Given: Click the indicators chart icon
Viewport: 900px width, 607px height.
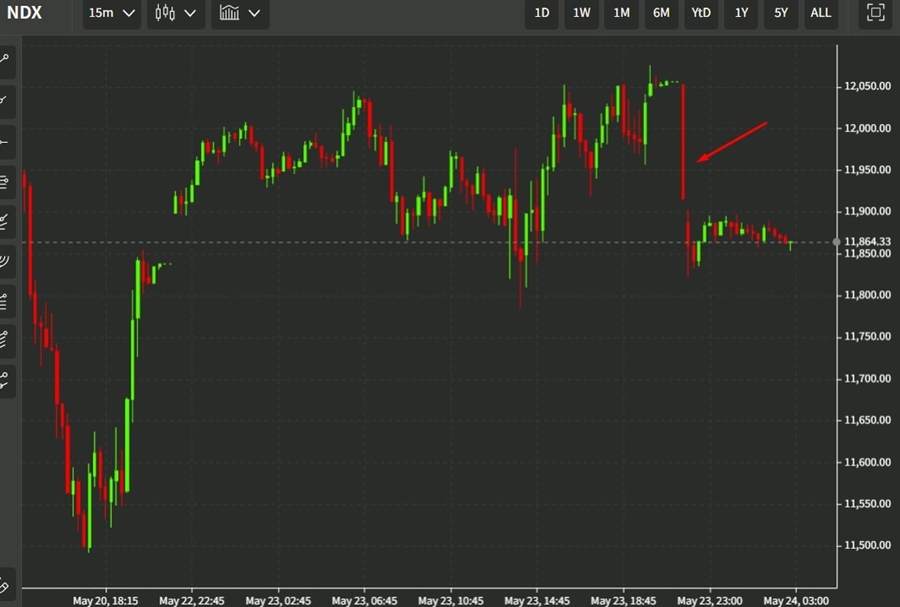Looking at the screenshot, I should (232, 14).
